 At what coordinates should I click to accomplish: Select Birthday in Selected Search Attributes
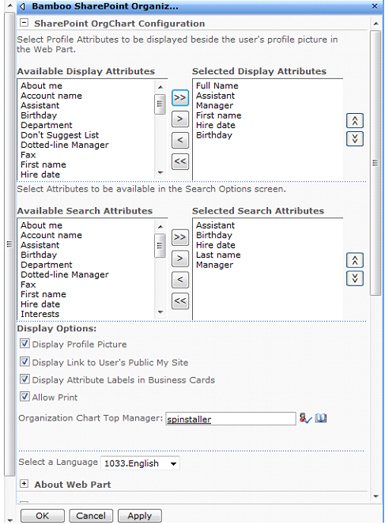pos(214,235)
